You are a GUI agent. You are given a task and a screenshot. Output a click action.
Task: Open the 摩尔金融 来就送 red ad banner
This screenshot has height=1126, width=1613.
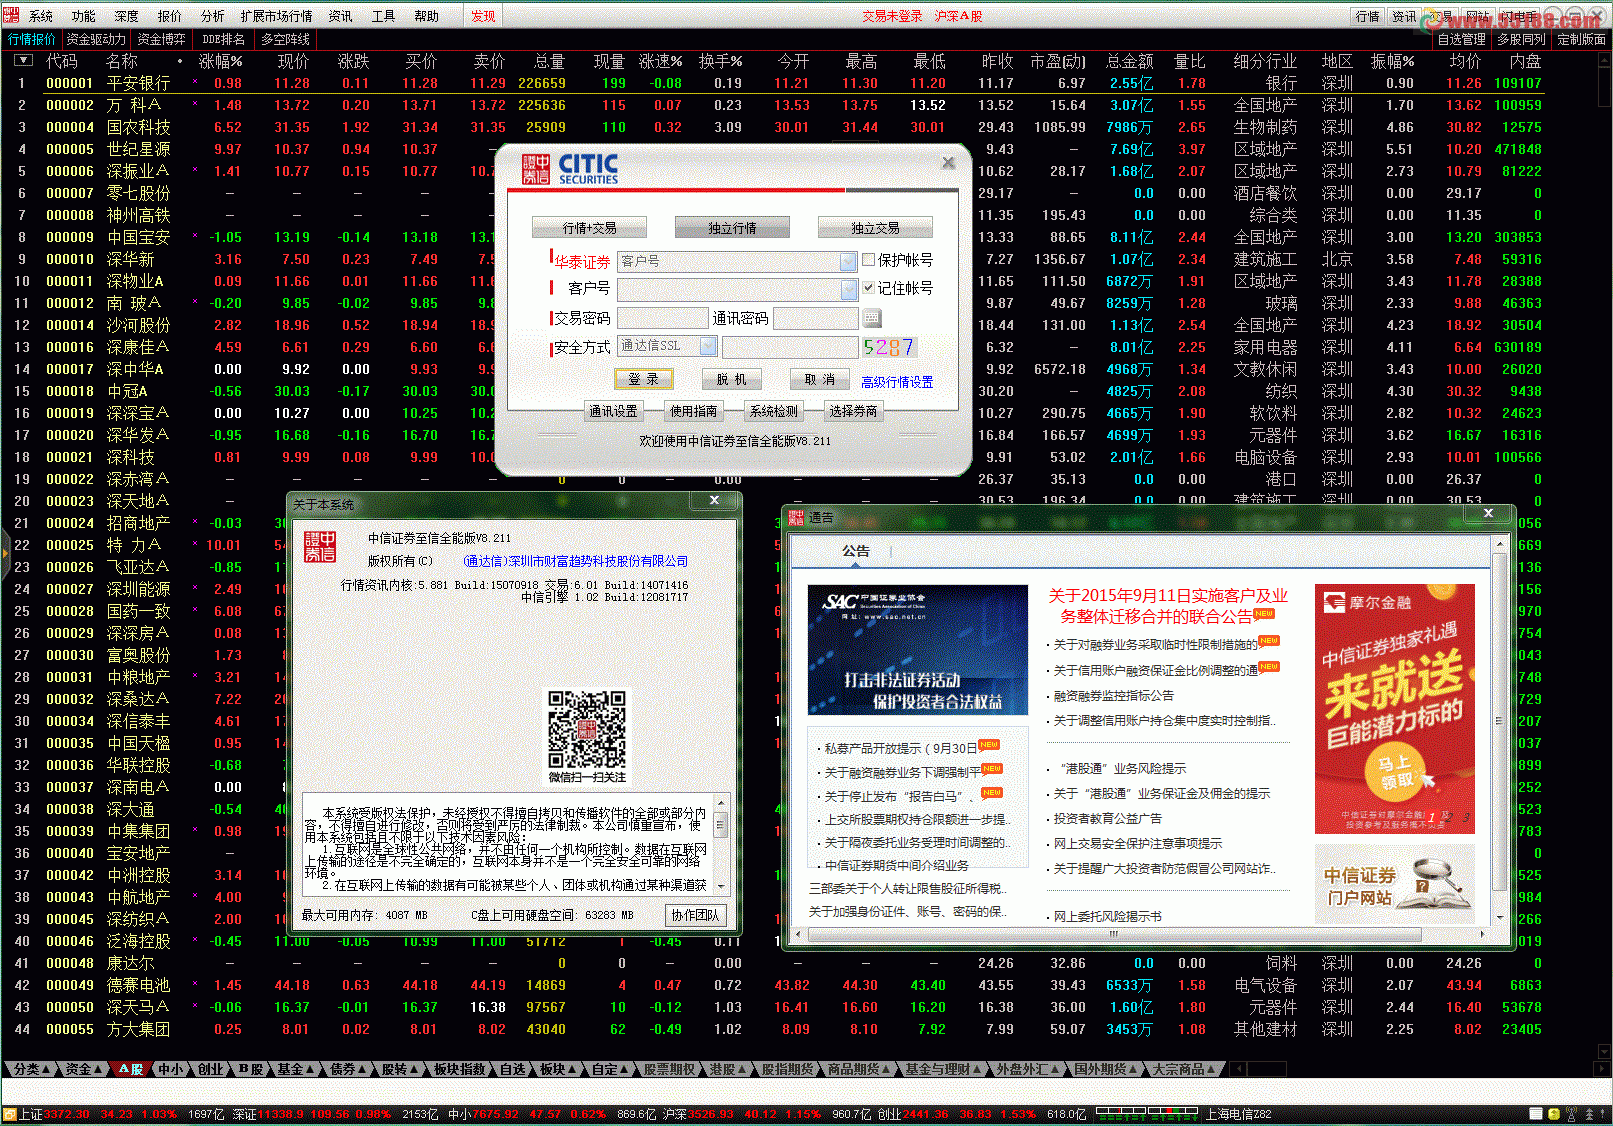point(1394,708)
